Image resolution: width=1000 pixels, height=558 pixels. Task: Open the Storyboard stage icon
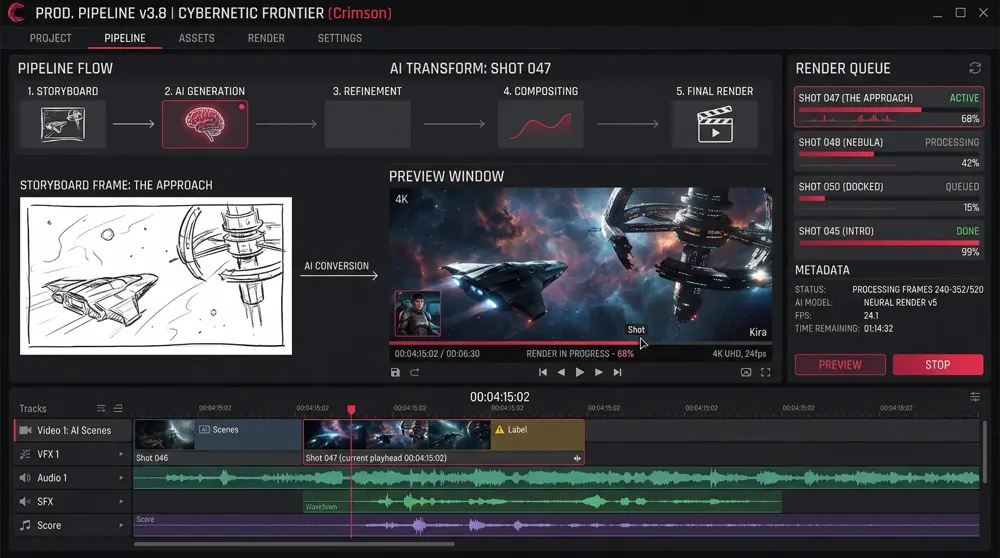[x=62, y=124]
